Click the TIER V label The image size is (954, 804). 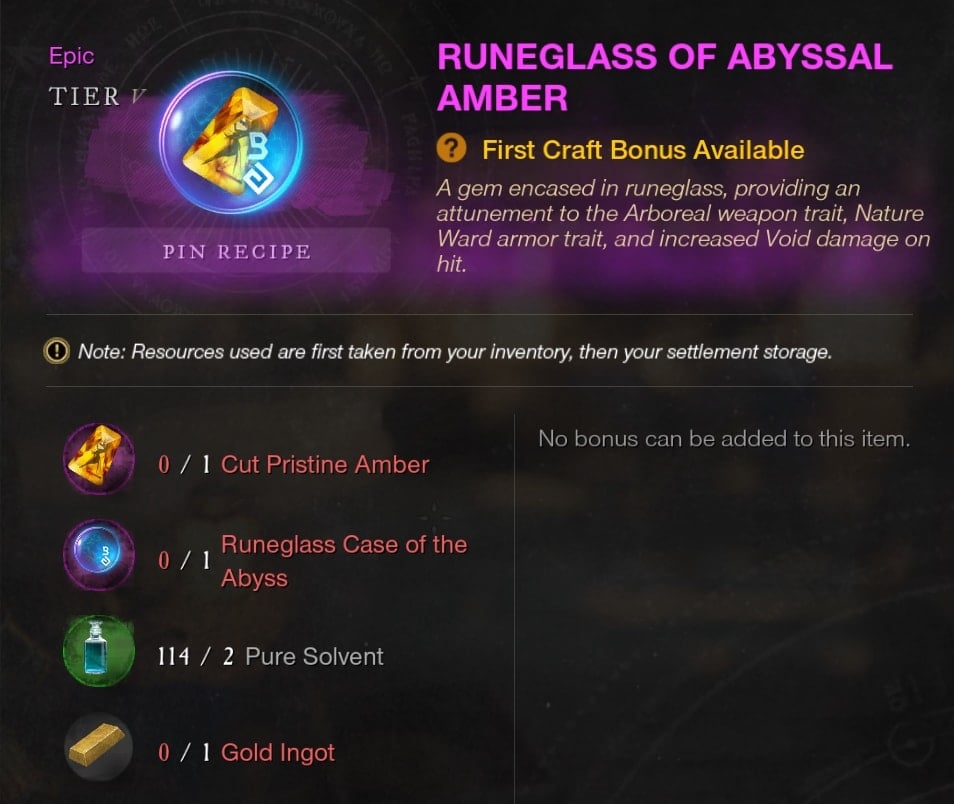coord(97,96)
